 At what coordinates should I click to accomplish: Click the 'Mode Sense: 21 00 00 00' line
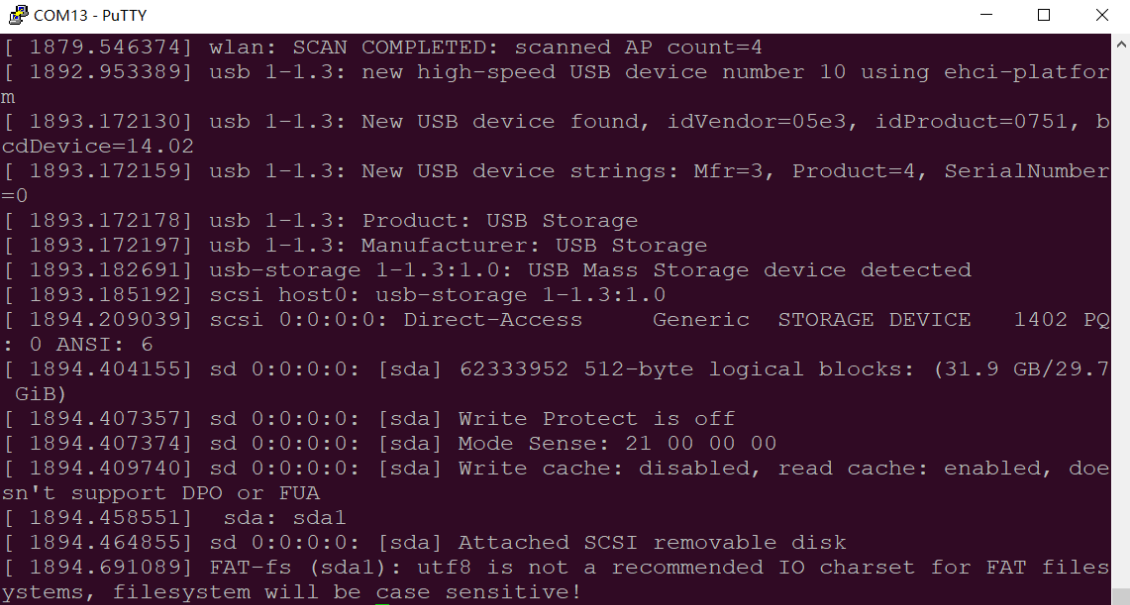(390, 444)
